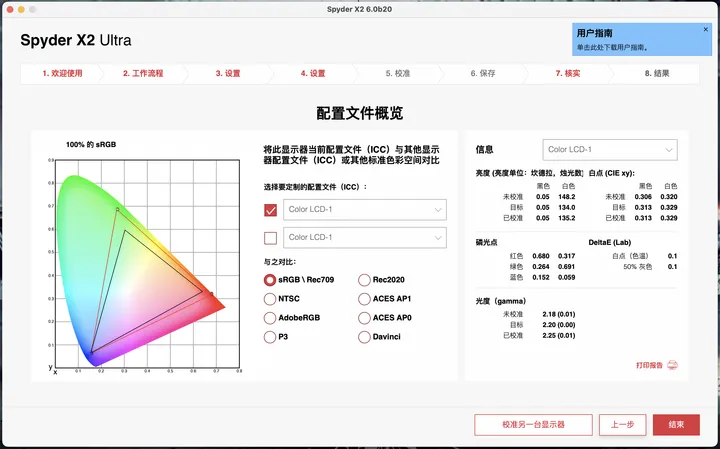Image resolution: width=720 pixels, height=449 pixels.
Task: Open the first Color LCD-1 profile dropdown
Action: coord(365,210)
